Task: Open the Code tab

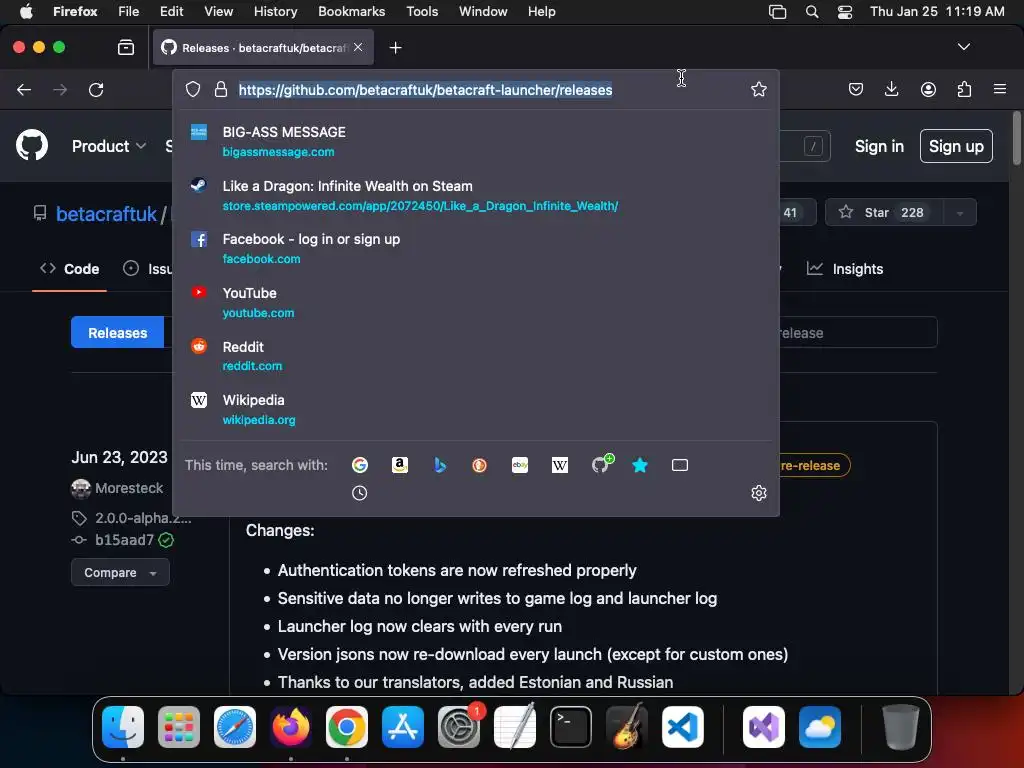Action: [x=70, y=269]
